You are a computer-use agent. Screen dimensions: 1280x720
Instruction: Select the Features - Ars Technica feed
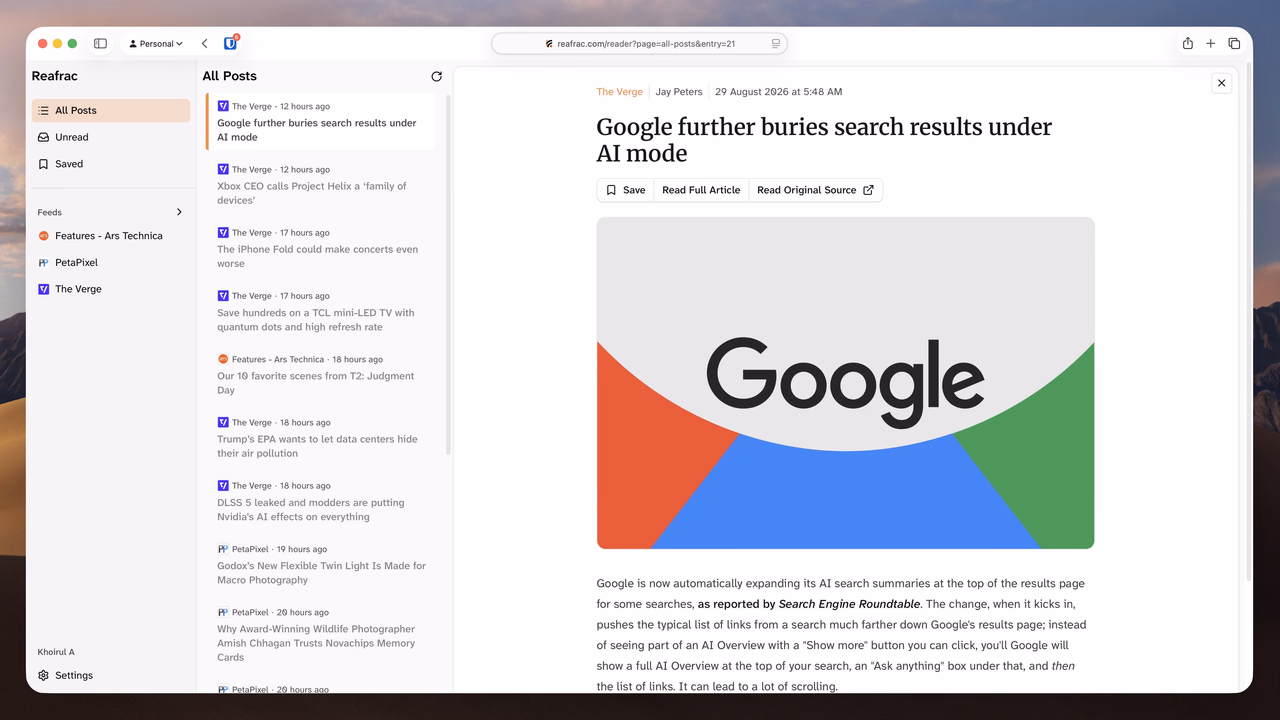(111, 236)
